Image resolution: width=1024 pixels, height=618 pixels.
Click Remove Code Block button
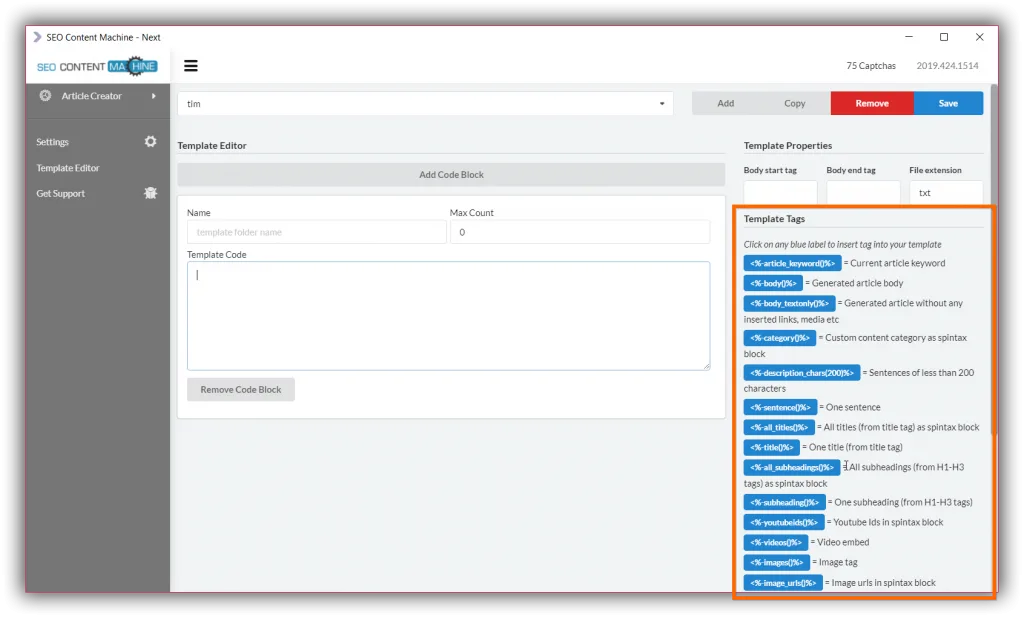241,389
